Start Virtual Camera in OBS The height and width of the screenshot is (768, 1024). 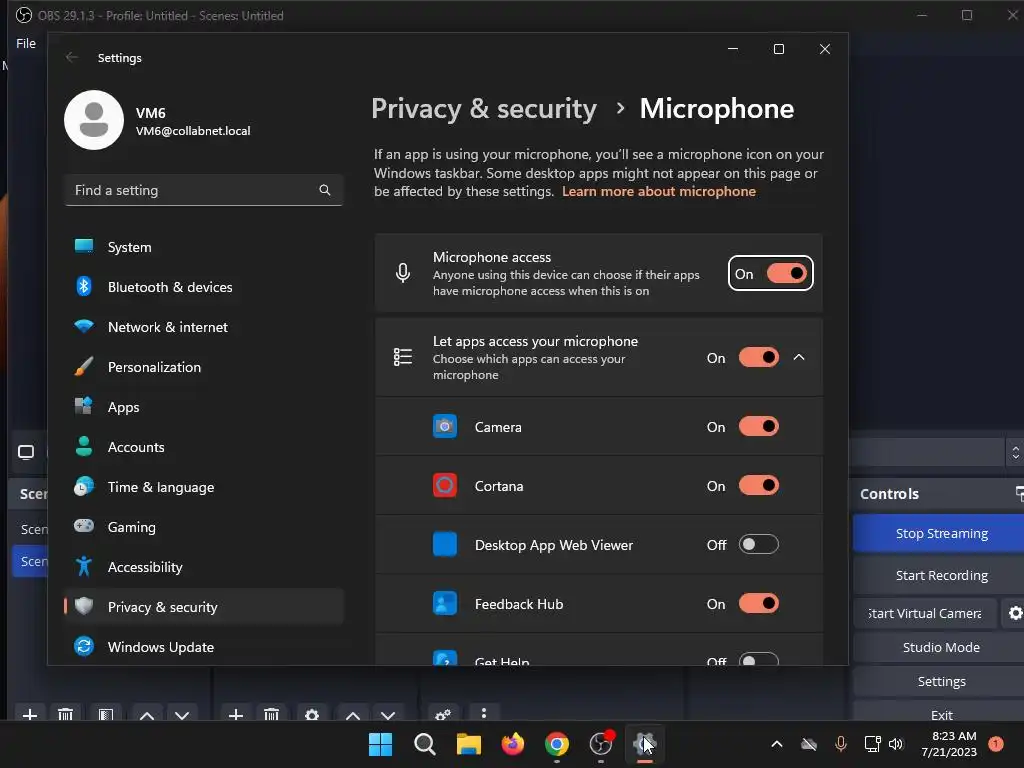(x=924, y=613)
